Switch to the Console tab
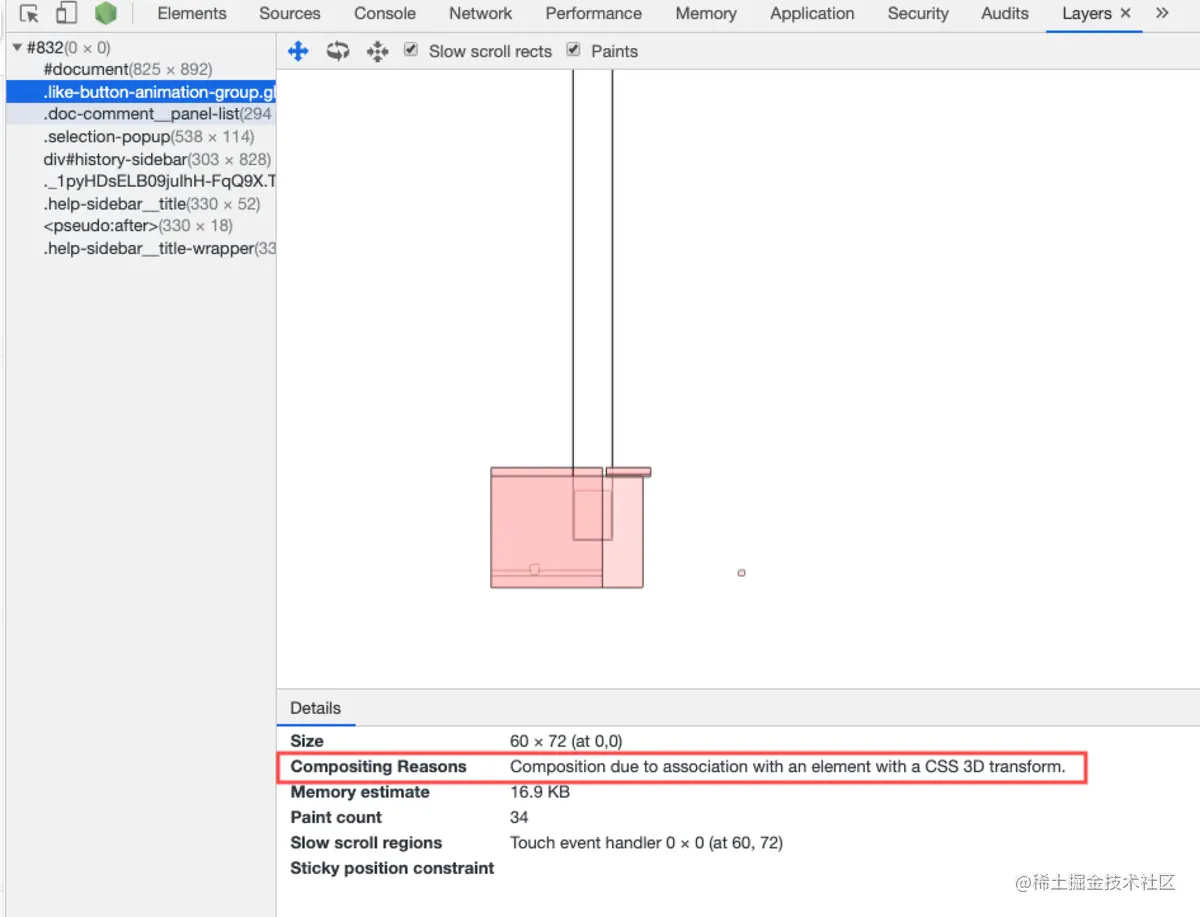This screenshot has height=917, width=1200. [385, 13]
